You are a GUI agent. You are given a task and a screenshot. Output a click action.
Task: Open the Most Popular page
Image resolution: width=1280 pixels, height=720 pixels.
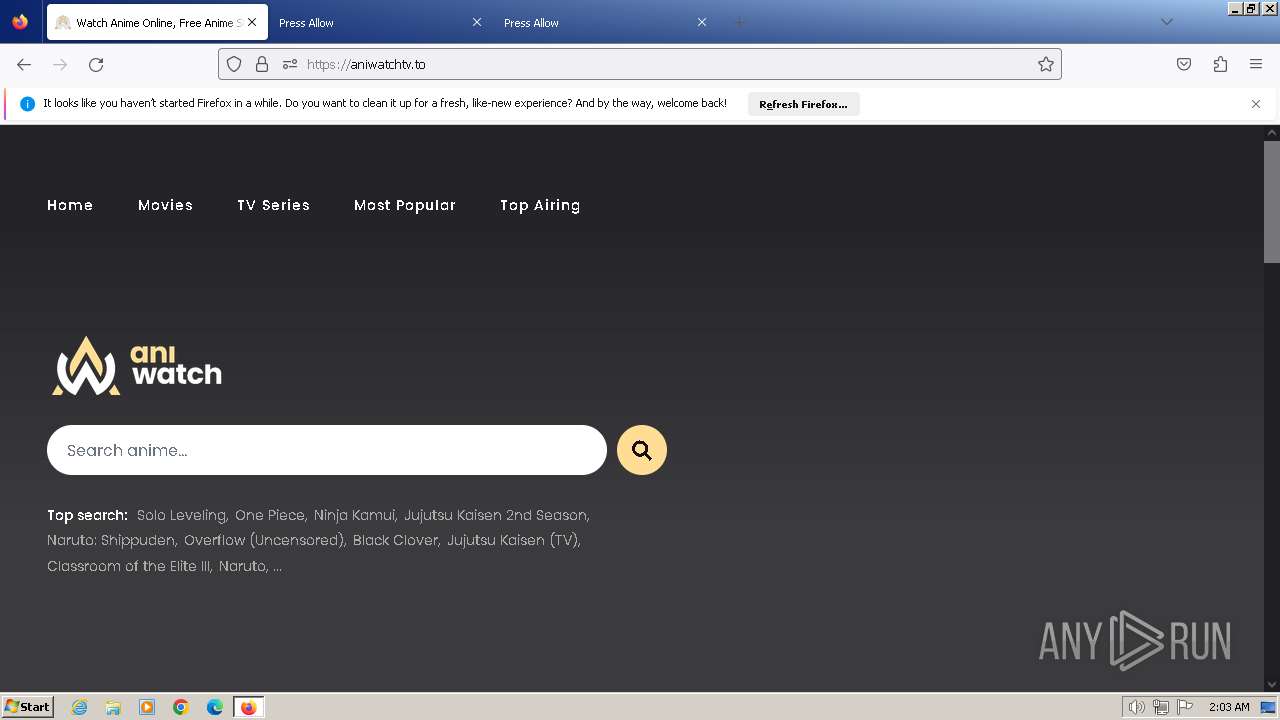405,205
